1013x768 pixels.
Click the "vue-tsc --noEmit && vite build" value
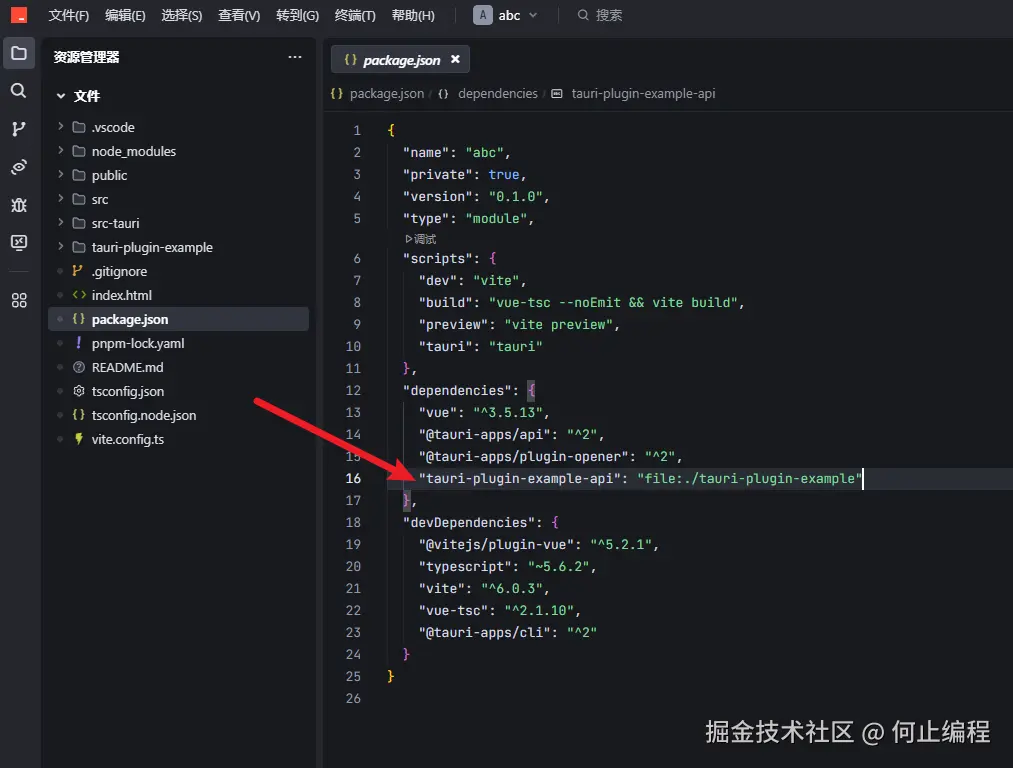coord(612,302)
